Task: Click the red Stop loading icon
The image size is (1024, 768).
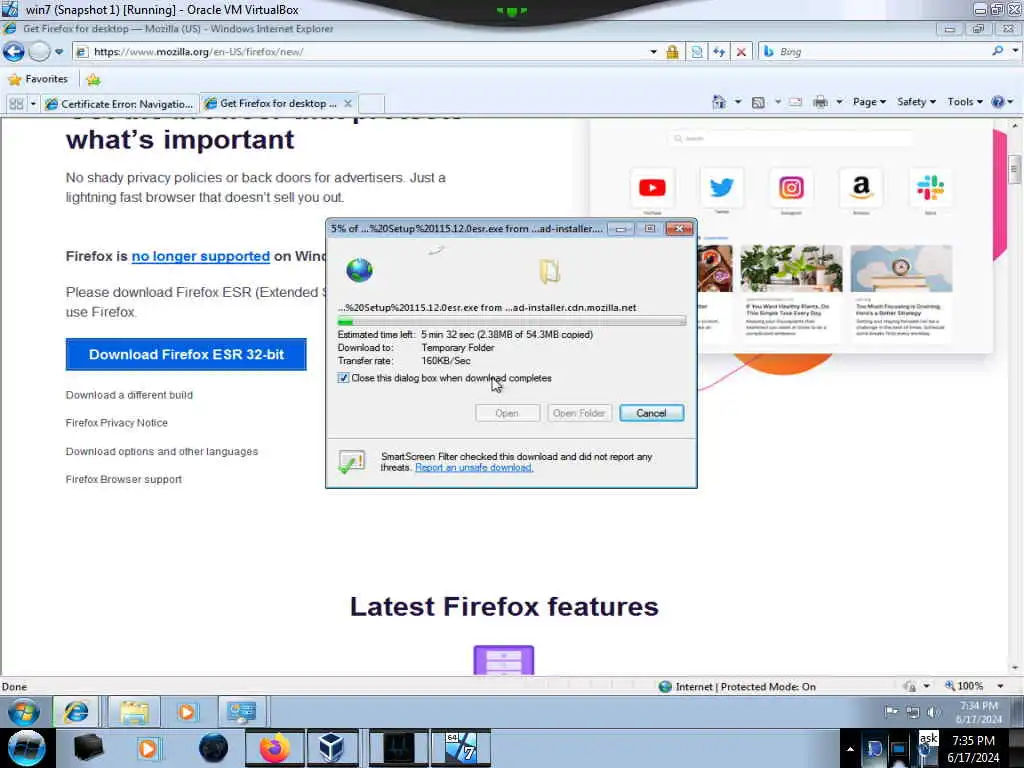Action: click(x=741, y=52)
